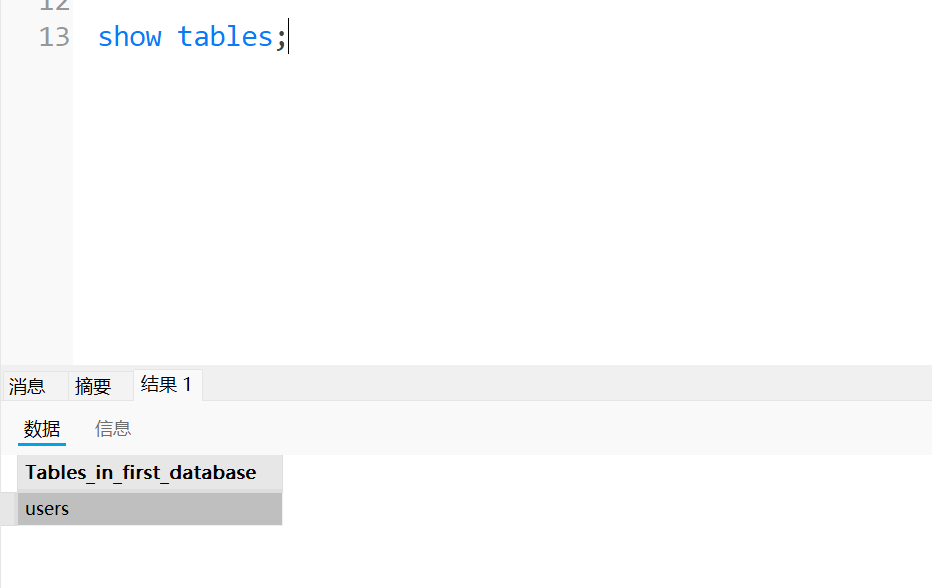Click blank area right of 信息 sub-tab
This screenshot has width=932, height=588.
[500, 429]
